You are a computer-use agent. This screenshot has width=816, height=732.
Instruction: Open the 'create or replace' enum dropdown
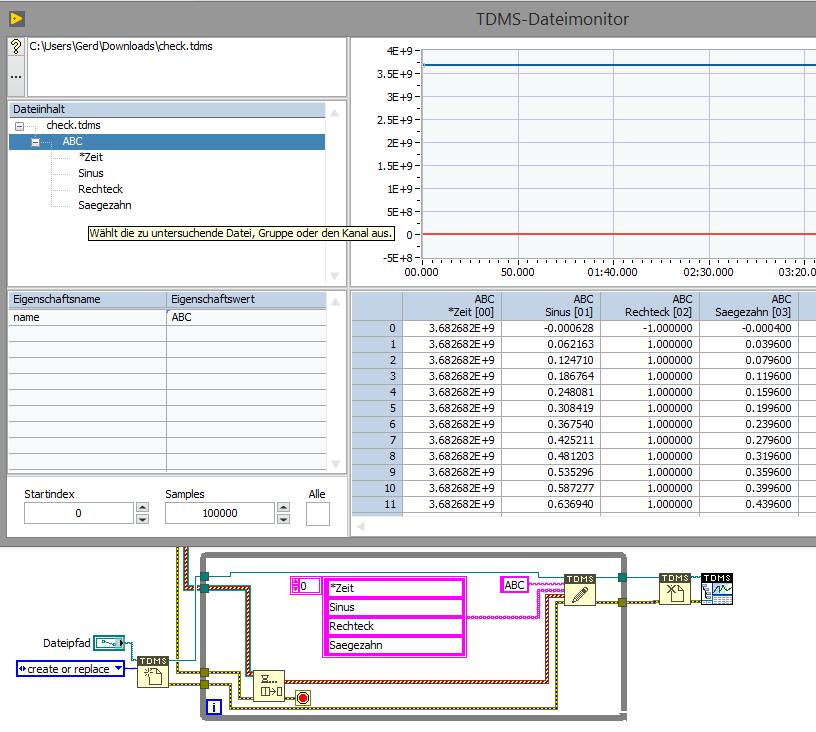(70, 669)
